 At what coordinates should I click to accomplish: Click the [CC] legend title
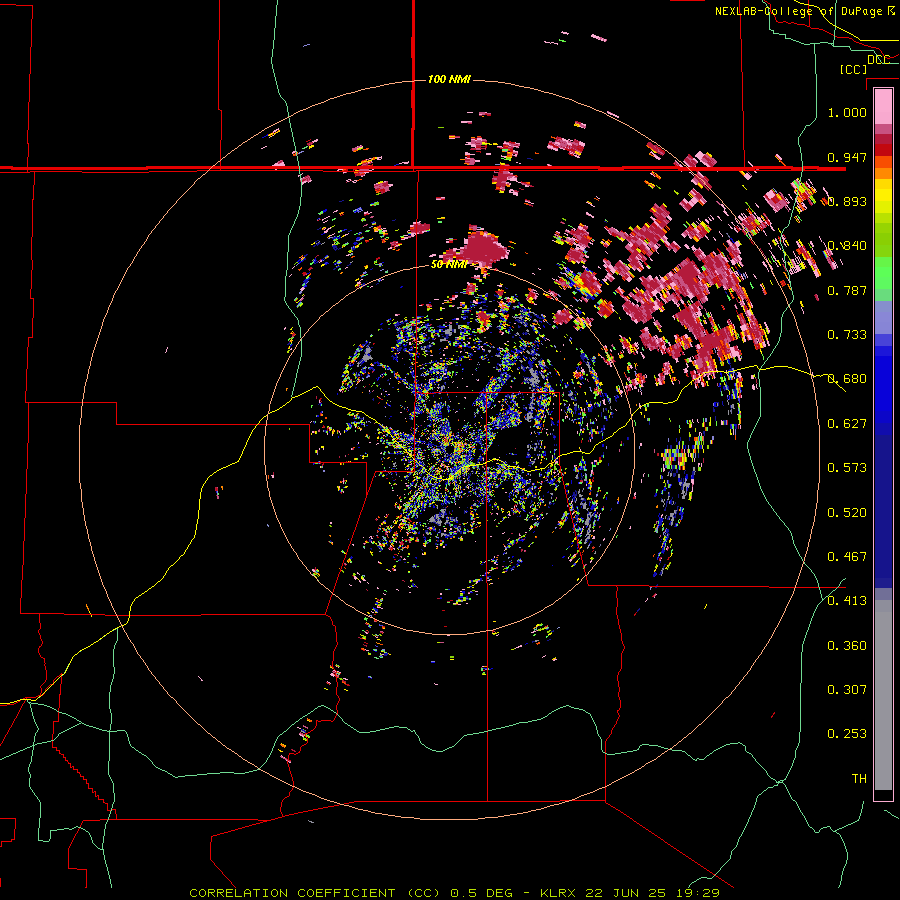click(853, 69)
